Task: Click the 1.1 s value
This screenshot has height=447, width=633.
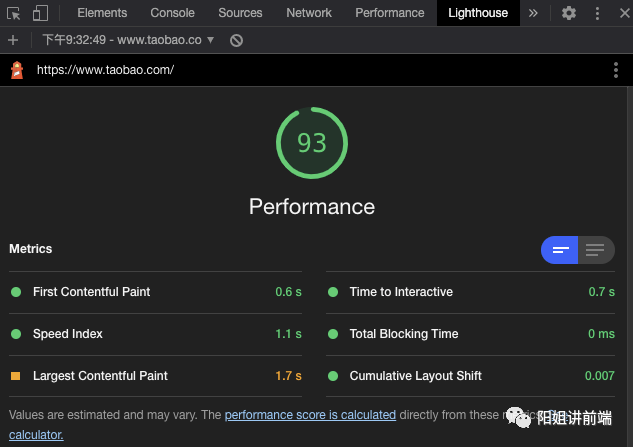Action: pyautogui.click(x=288, y=334)
